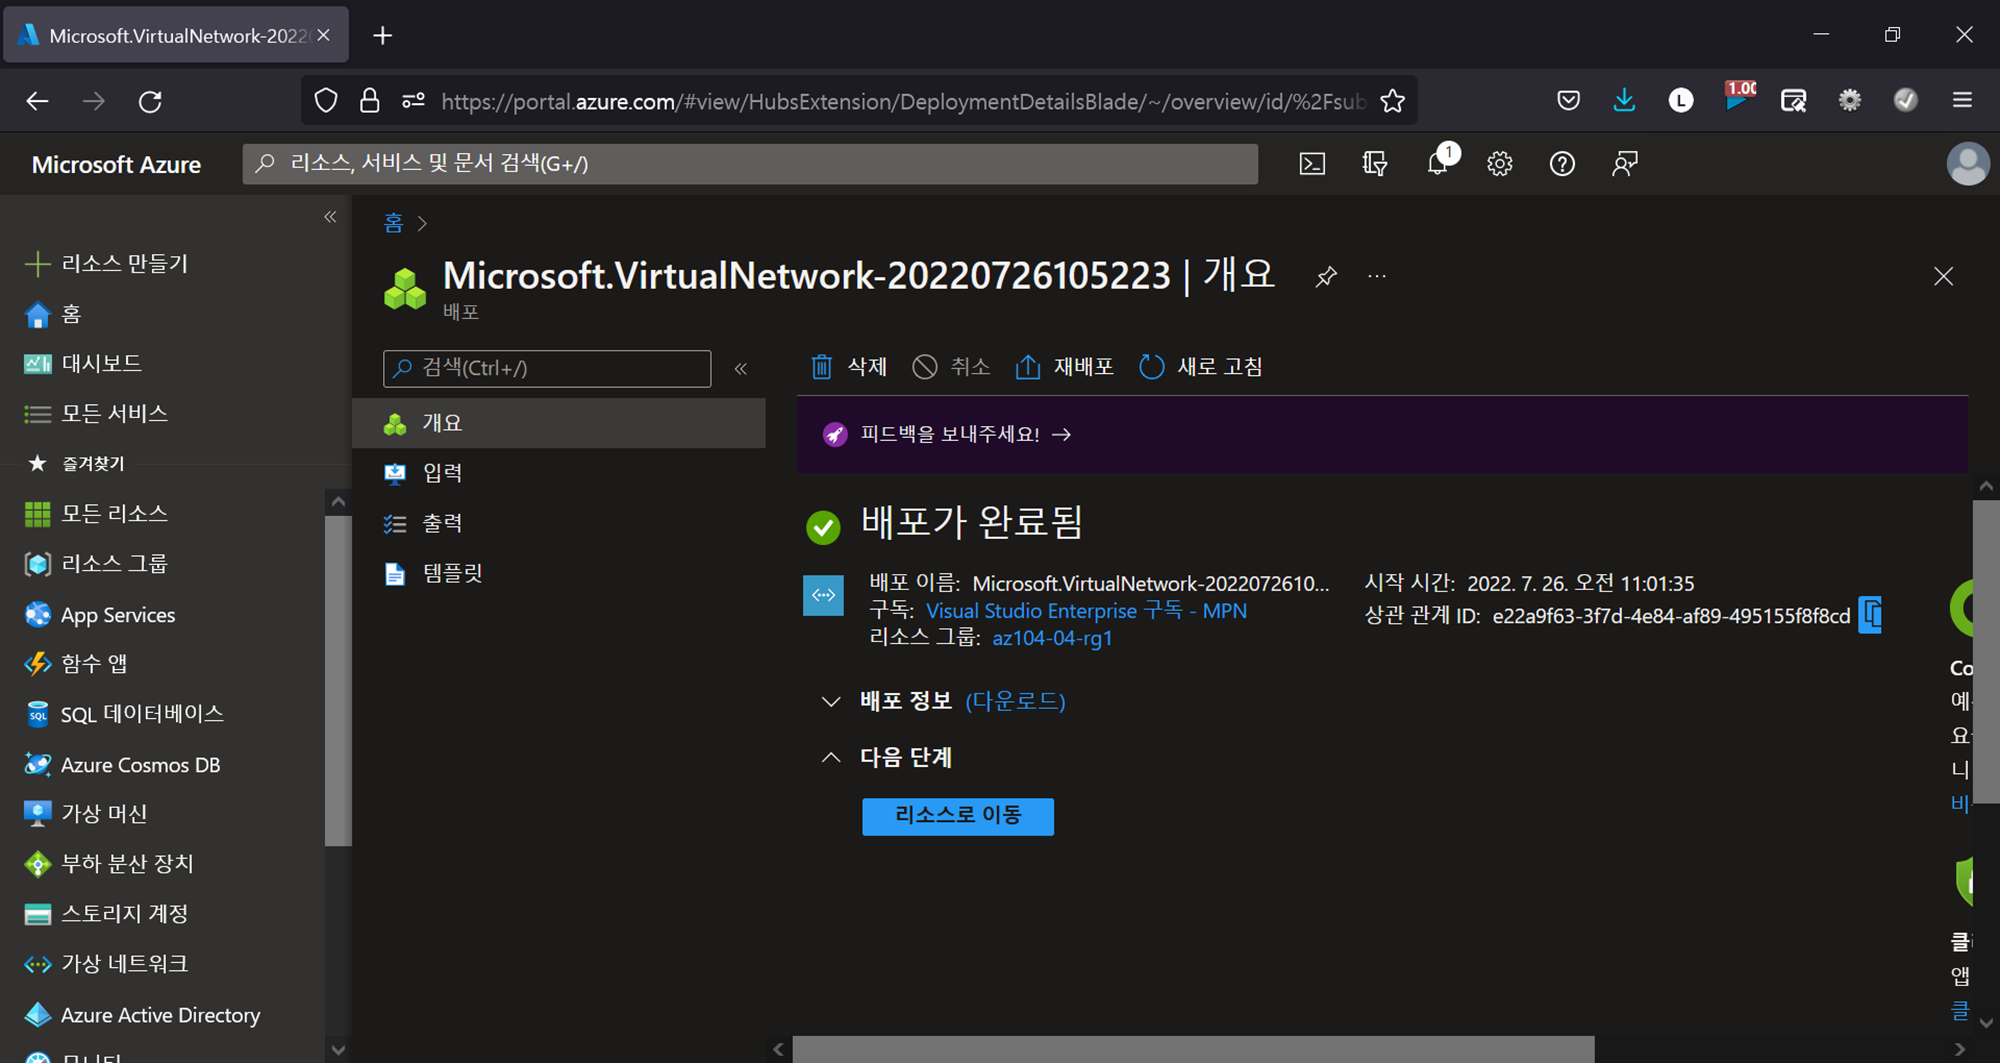Select 출력 in the deployment menu
Viewport: 2000px width, 1063px height.
pos(559,523)
